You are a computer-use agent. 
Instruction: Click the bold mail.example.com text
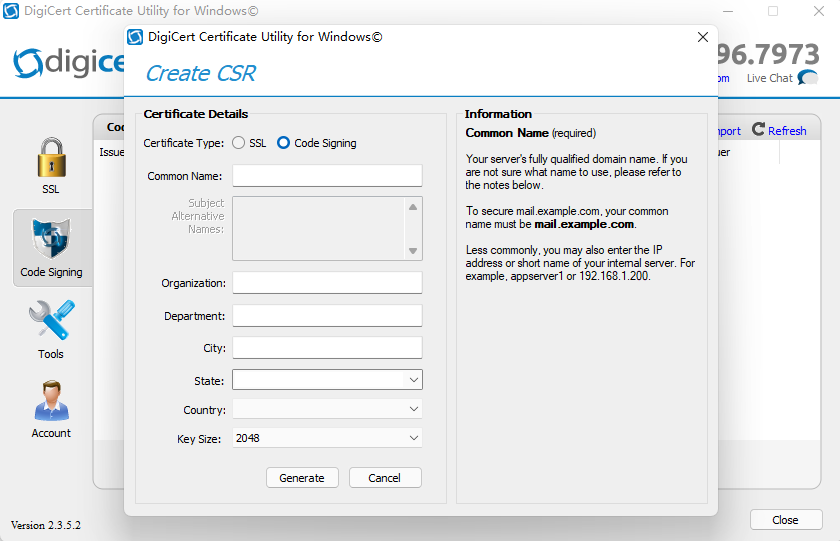coord(584,224)
